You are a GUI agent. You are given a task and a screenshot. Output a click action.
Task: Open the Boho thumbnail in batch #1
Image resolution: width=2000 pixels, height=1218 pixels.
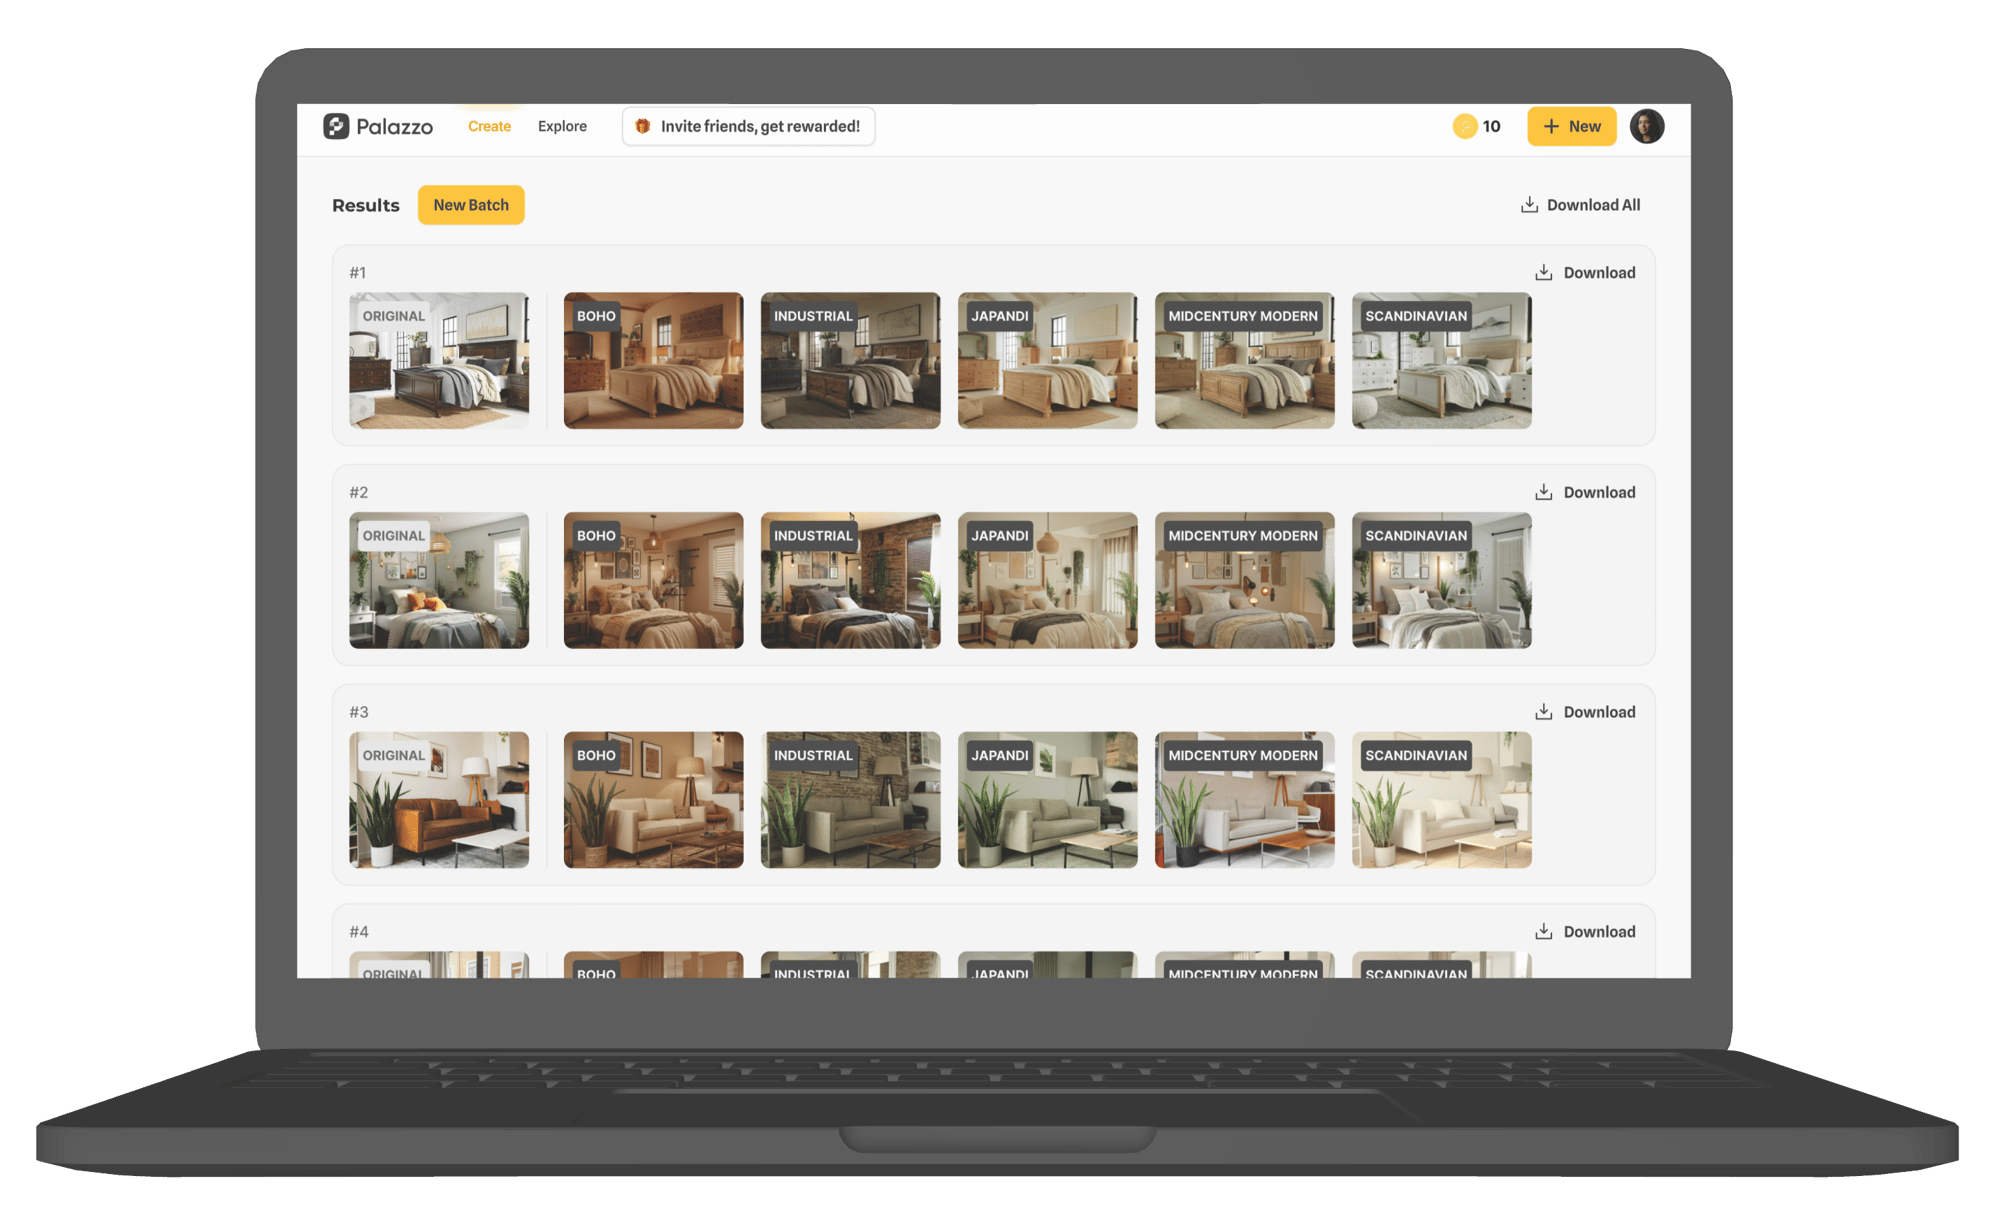pos(653,360)
